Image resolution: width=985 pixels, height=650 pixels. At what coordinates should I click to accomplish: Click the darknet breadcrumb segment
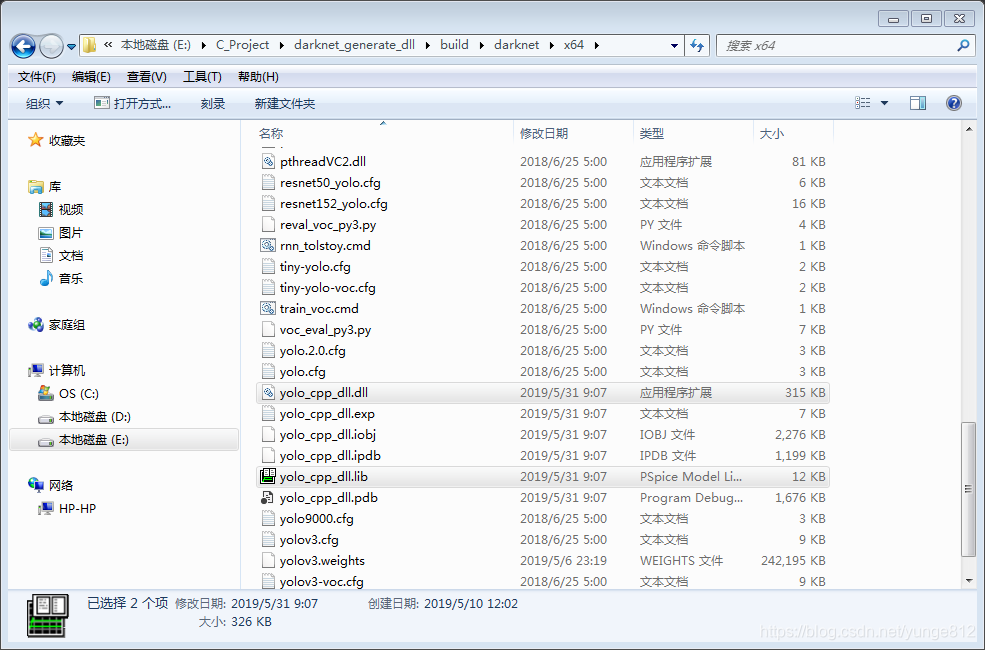516,45
